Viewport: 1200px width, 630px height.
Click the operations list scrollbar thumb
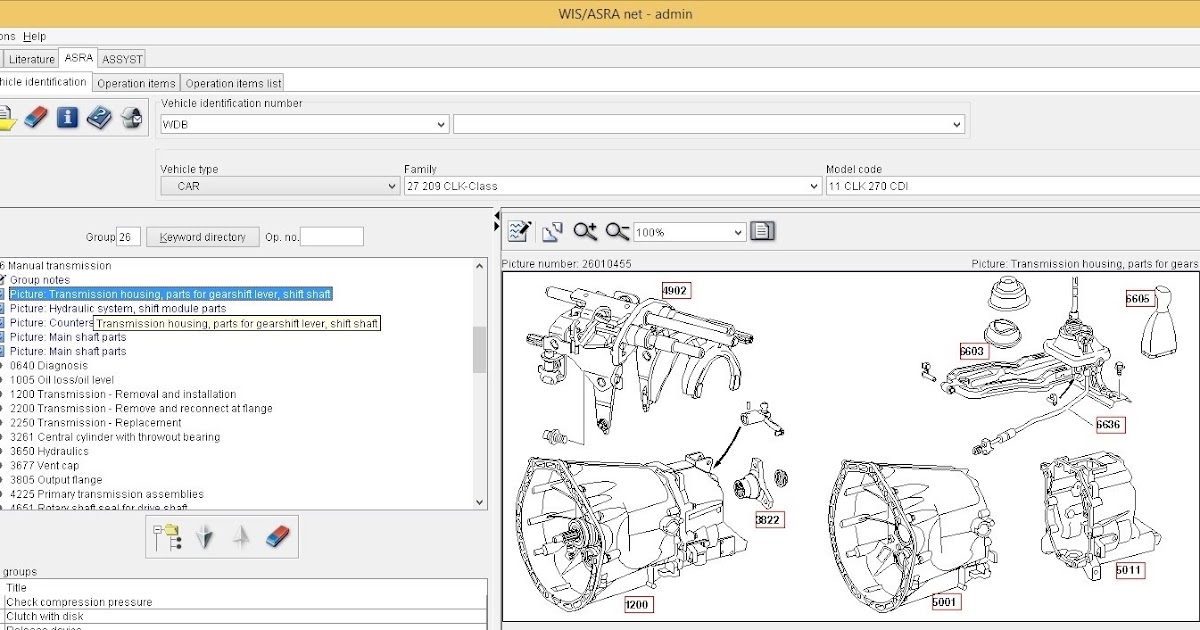click(x=479, y=349)
